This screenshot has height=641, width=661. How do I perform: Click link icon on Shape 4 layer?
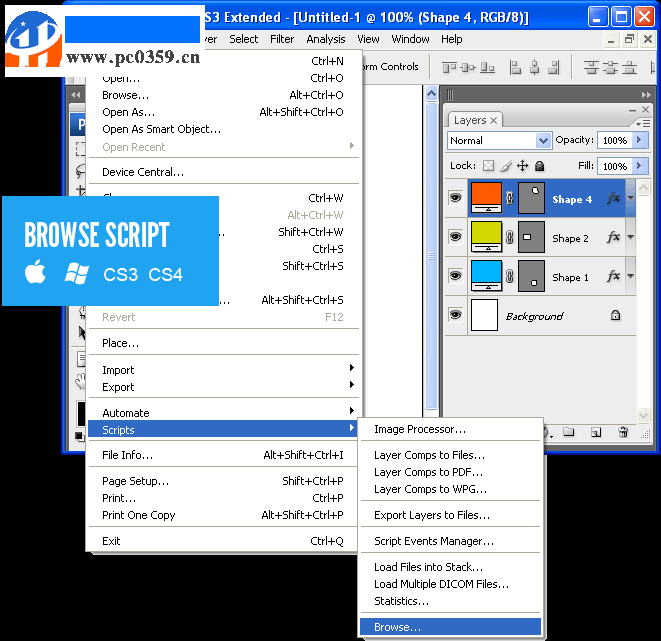click(510, 198)
